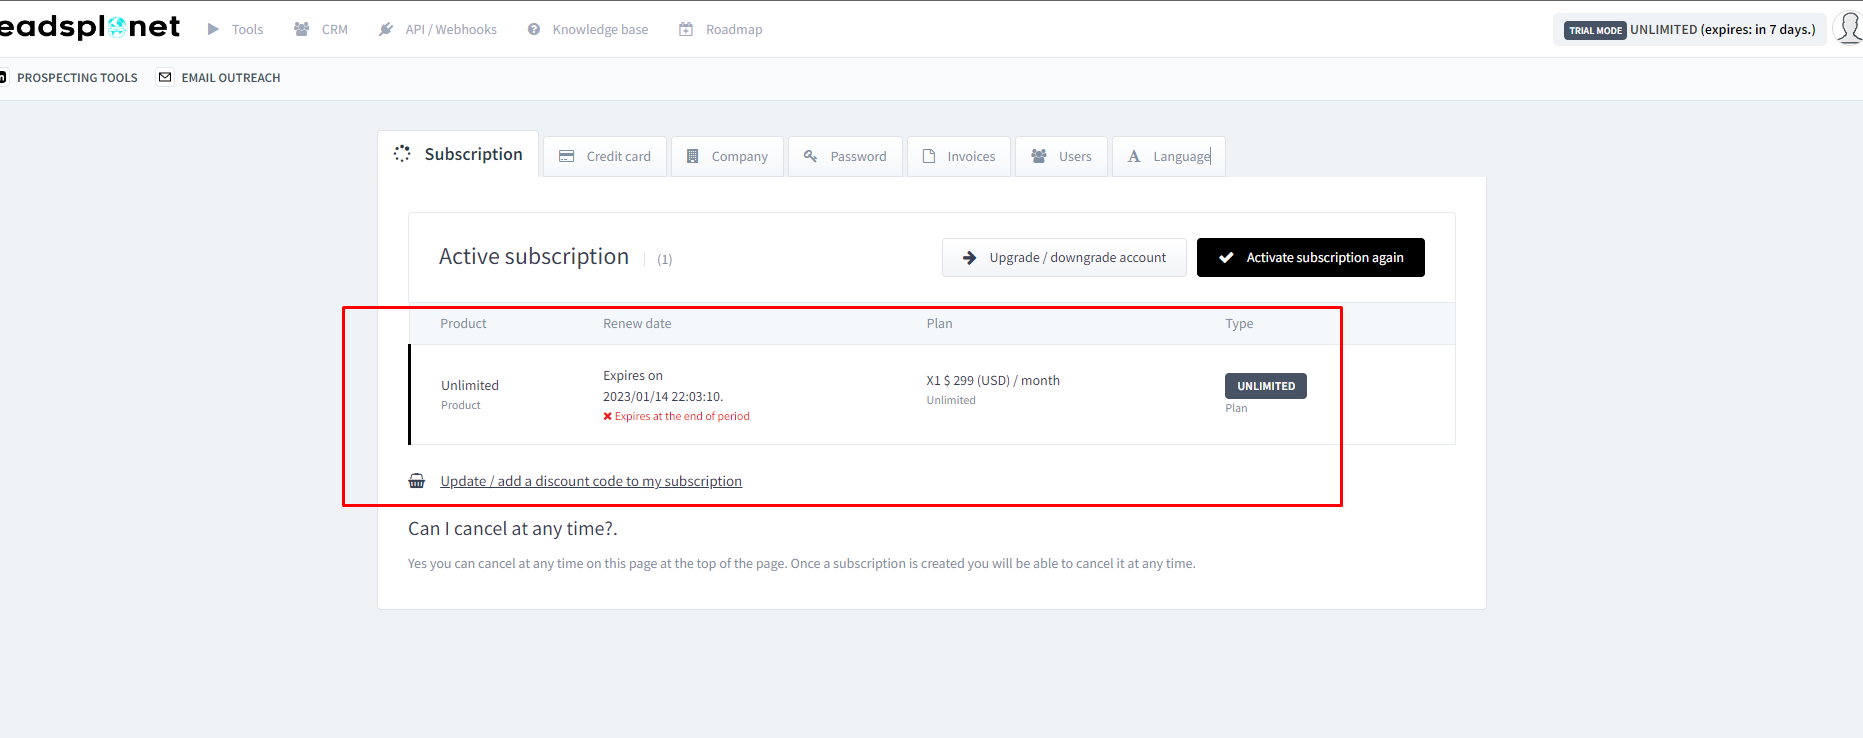Click the Email Outreach envelope icon

point(165,77)
